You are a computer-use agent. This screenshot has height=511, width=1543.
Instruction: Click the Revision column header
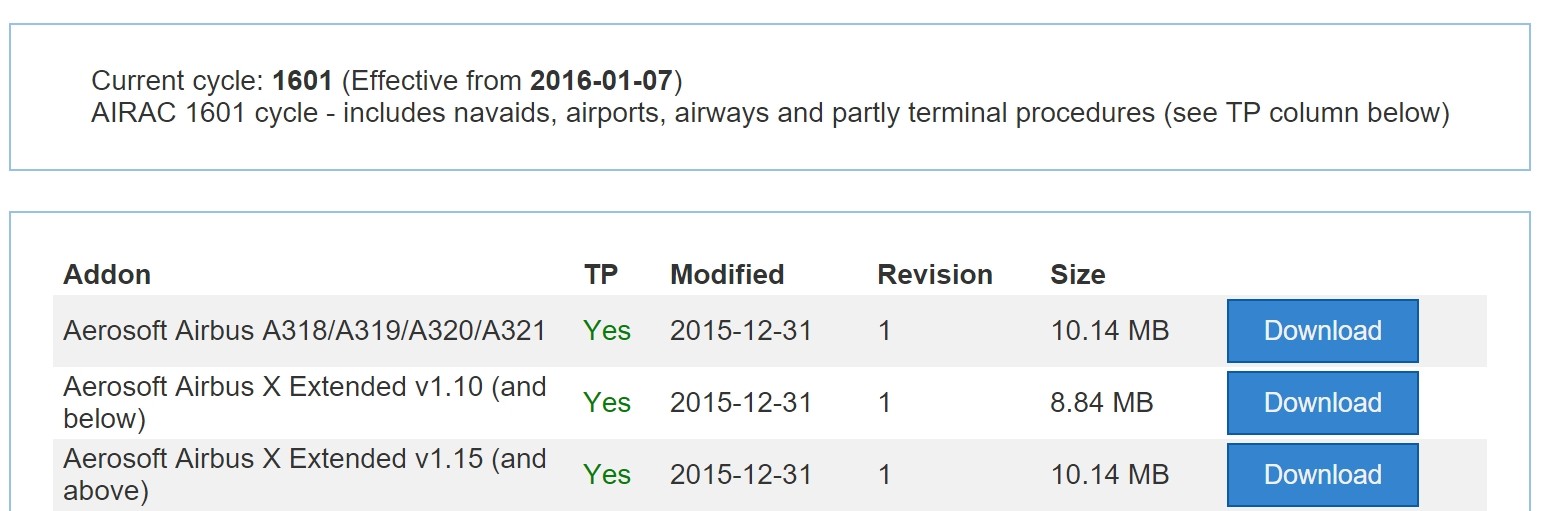tap(935, 275)
